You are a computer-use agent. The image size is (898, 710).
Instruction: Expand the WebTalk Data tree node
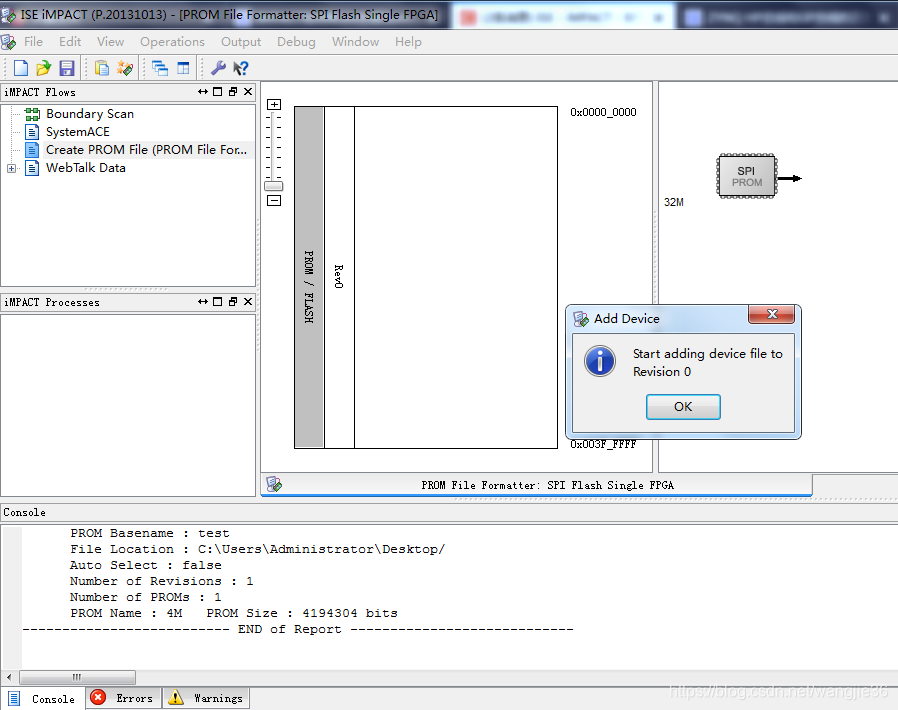pos(11,168)
